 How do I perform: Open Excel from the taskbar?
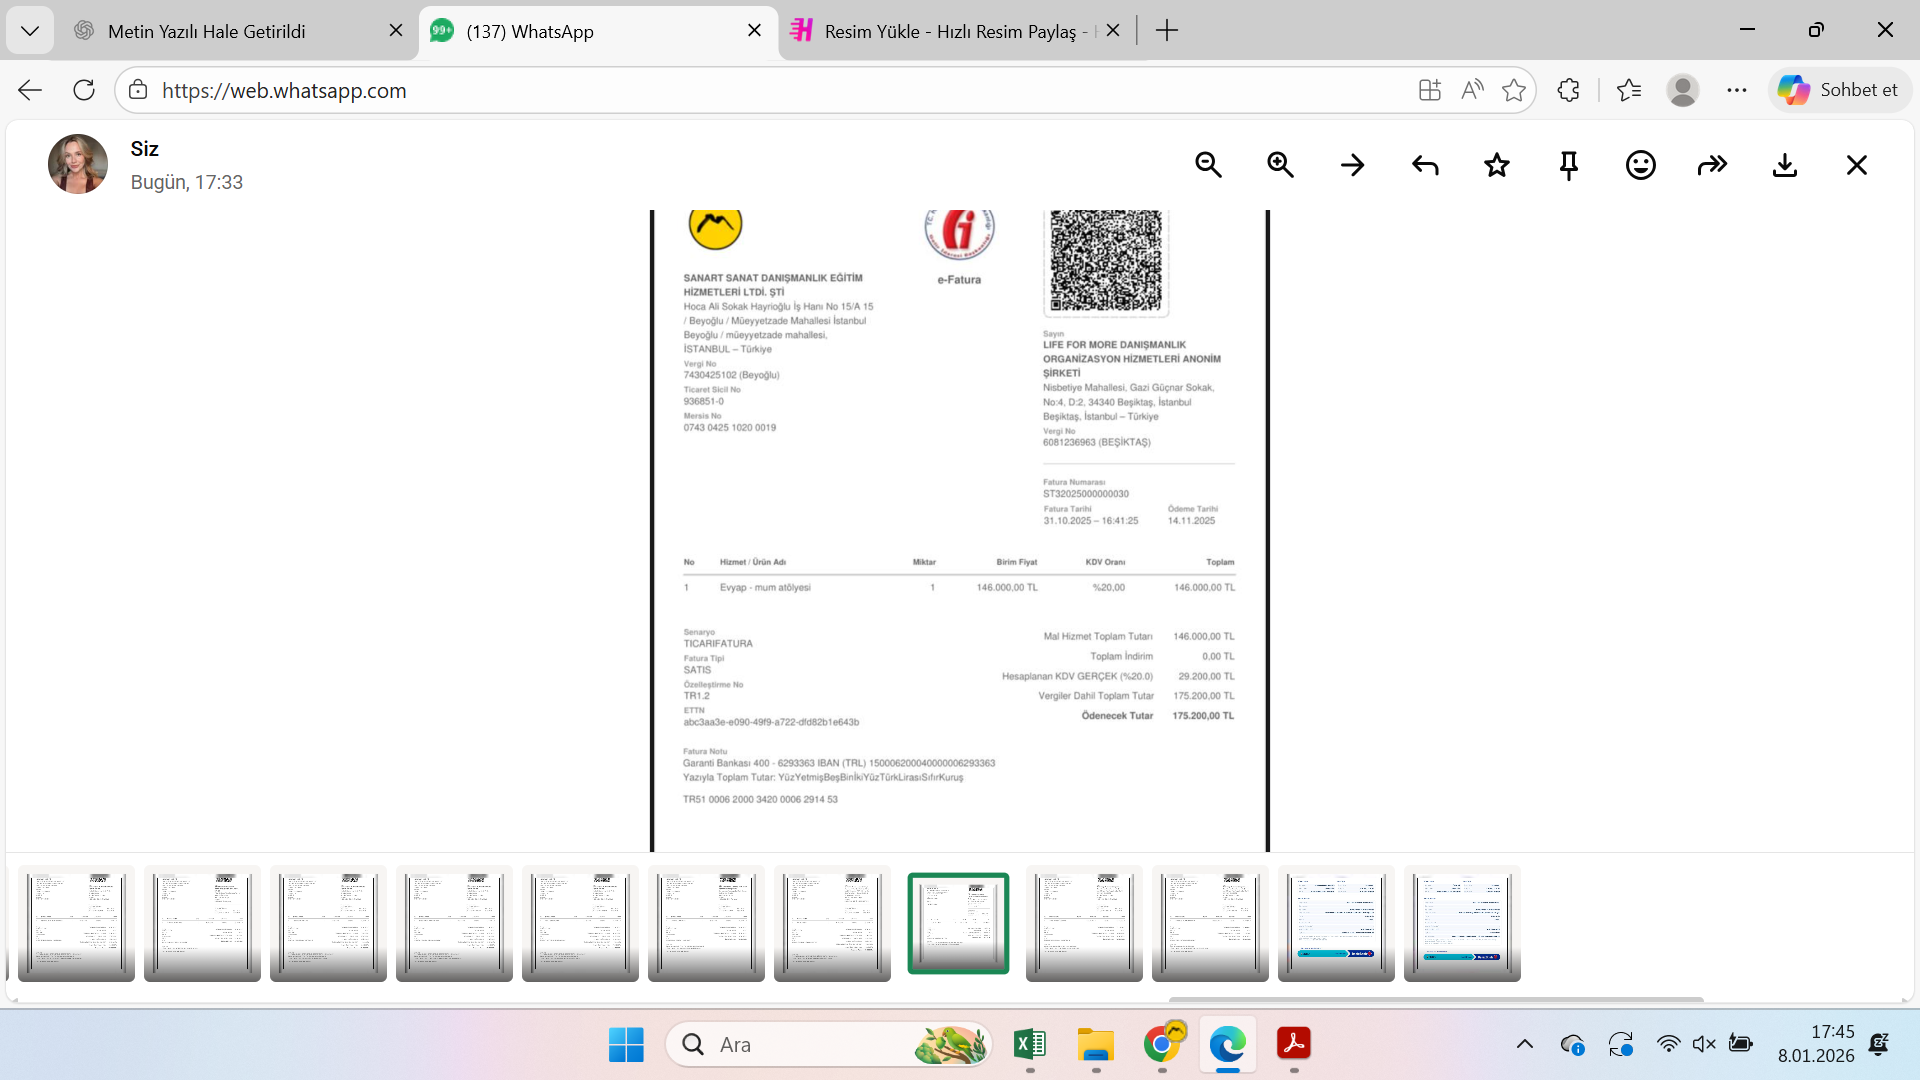coord(1030,1045)
